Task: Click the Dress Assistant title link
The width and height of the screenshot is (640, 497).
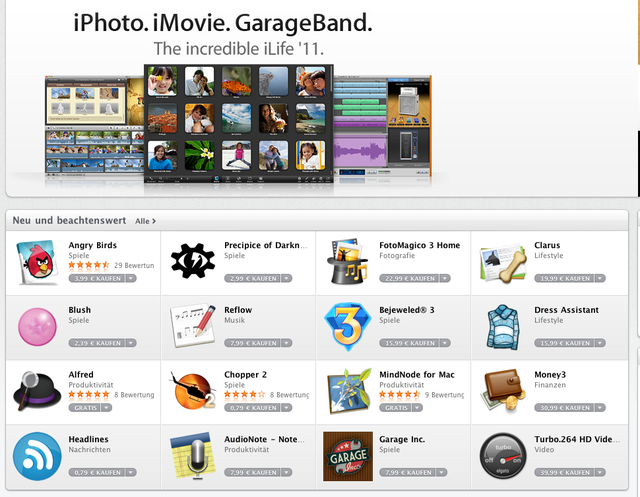Action: pyautogui.click(x=566, y=310)
